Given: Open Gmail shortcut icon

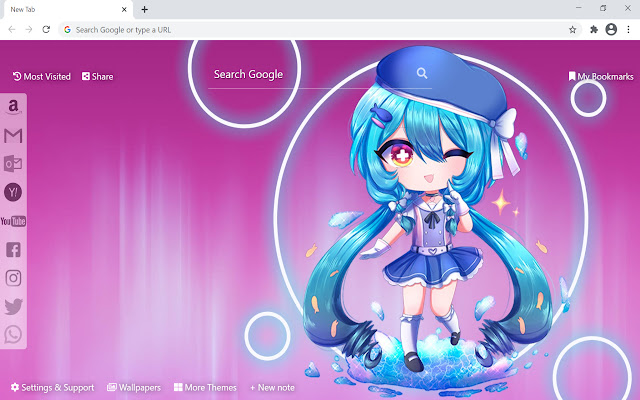Looking at the screenshot, I should (x=13, y=136).
